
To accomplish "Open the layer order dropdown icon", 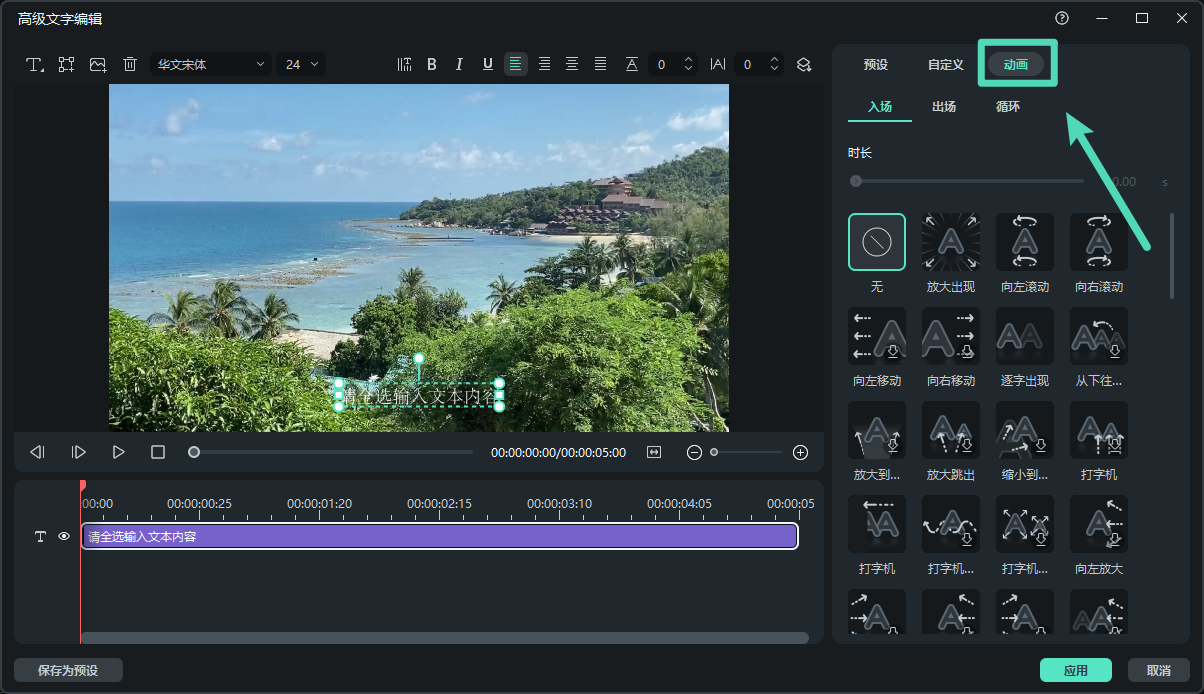I will pyautogui.click(x=803, y=64).
